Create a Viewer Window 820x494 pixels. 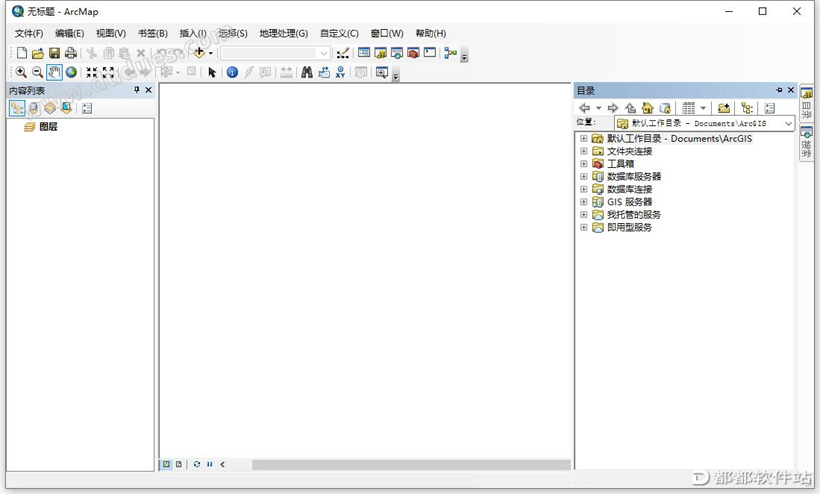point(382,72)
